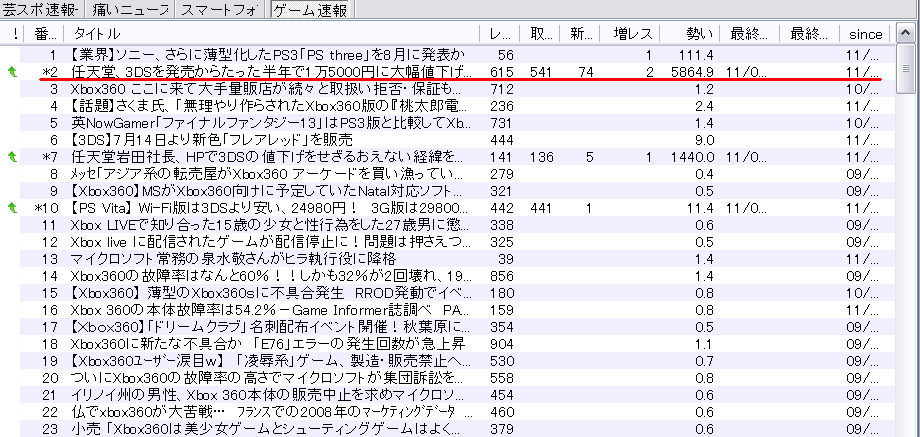This screenshot has width=920, height=437.
Task: Click fetched count 441 on thread 10
Action: [x=540, y=208]
